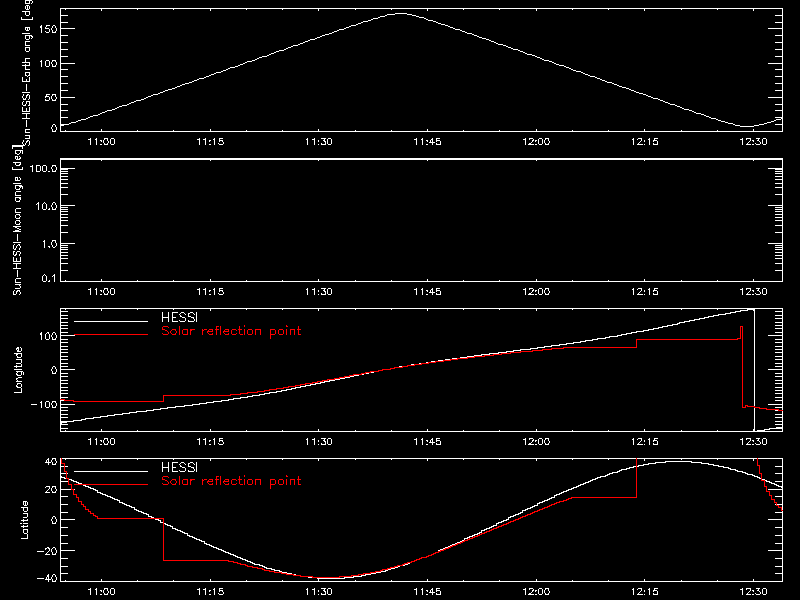Click 12:15 label under Earth angle plot
The width and height of the screenshot is (800, 600).
645,142
